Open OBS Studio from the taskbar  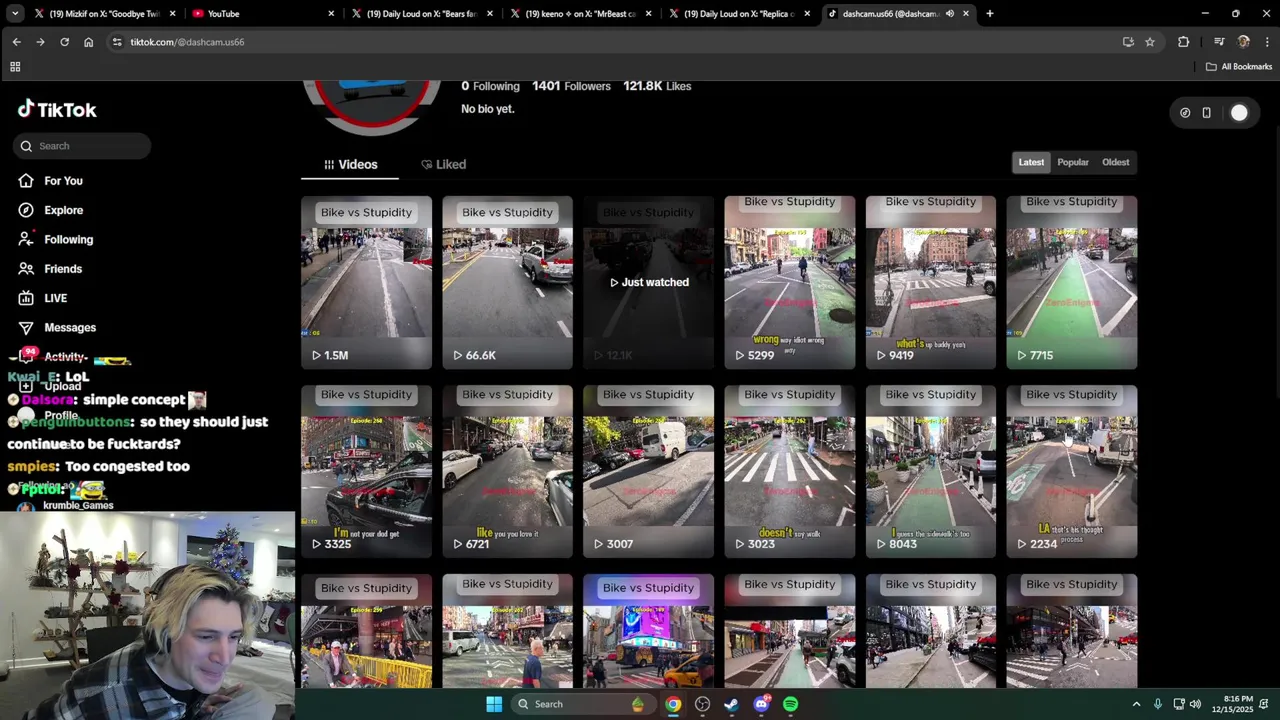(x=703, y=704)
